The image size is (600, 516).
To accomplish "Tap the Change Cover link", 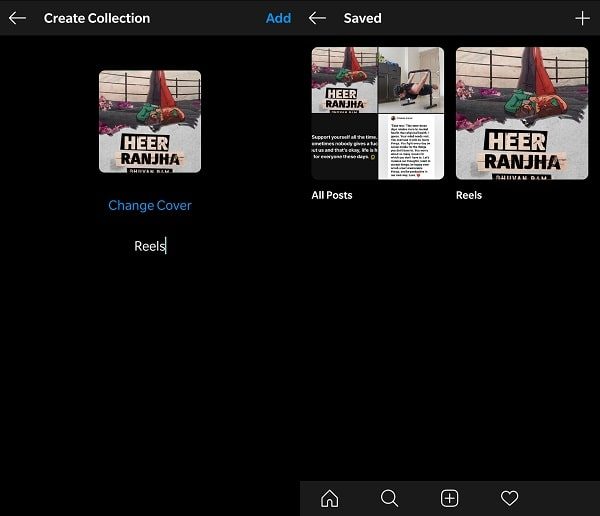I will (x=150, y=206).
